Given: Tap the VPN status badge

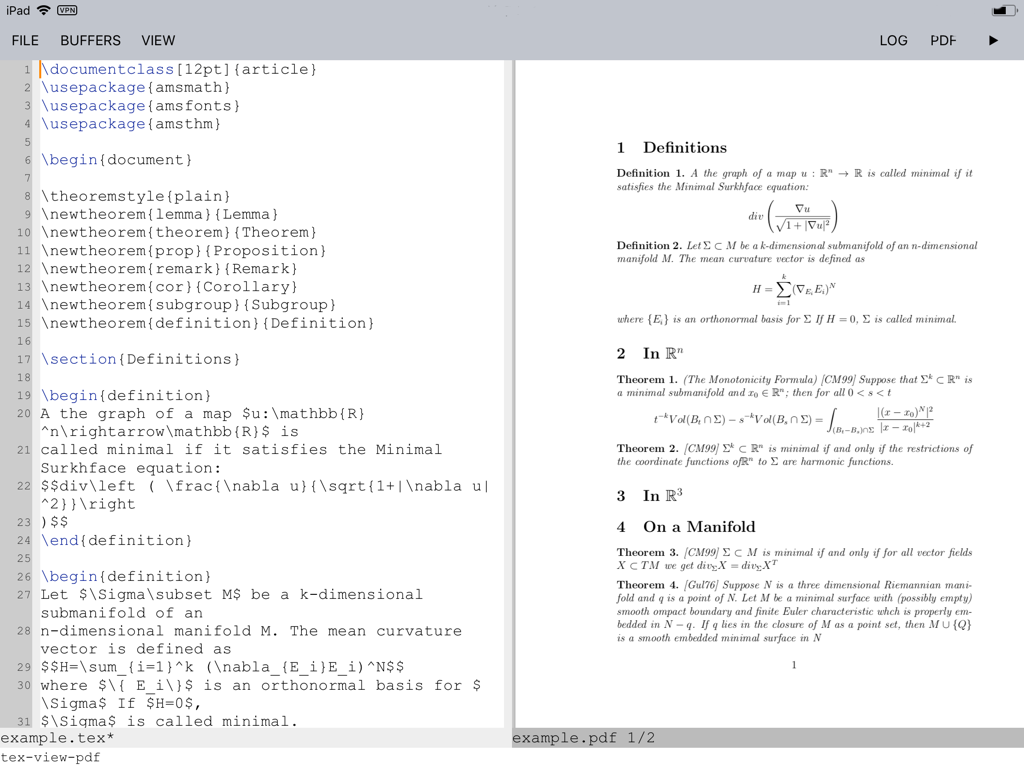Looking at the screenshot, I should [x=67, y=10].
